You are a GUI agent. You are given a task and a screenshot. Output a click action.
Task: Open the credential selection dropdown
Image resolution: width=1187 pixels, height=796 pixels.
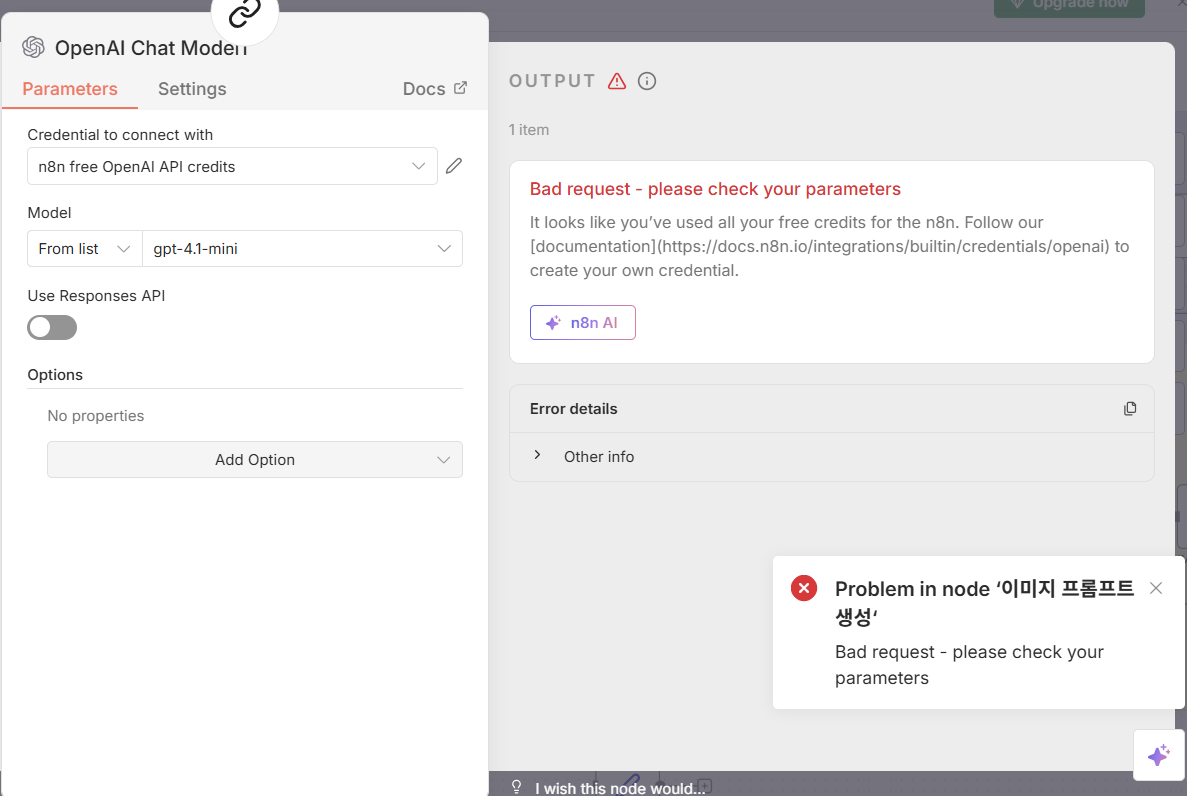click(232, 166)
